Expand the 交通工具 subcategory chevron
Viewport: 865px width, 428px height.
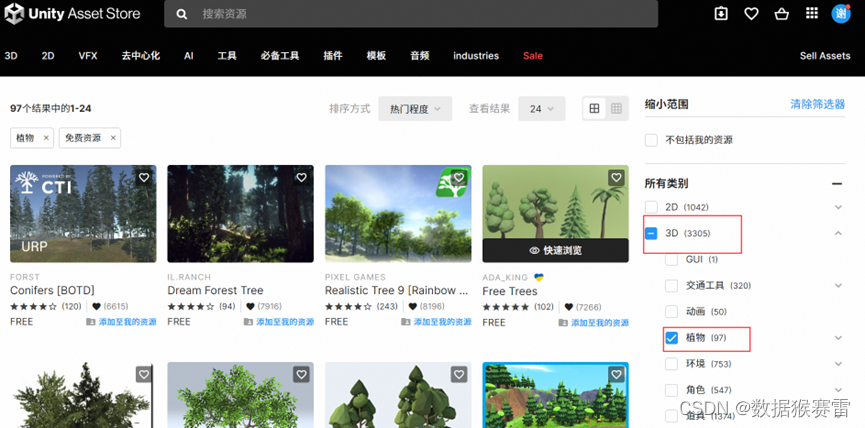coord(839,286)
